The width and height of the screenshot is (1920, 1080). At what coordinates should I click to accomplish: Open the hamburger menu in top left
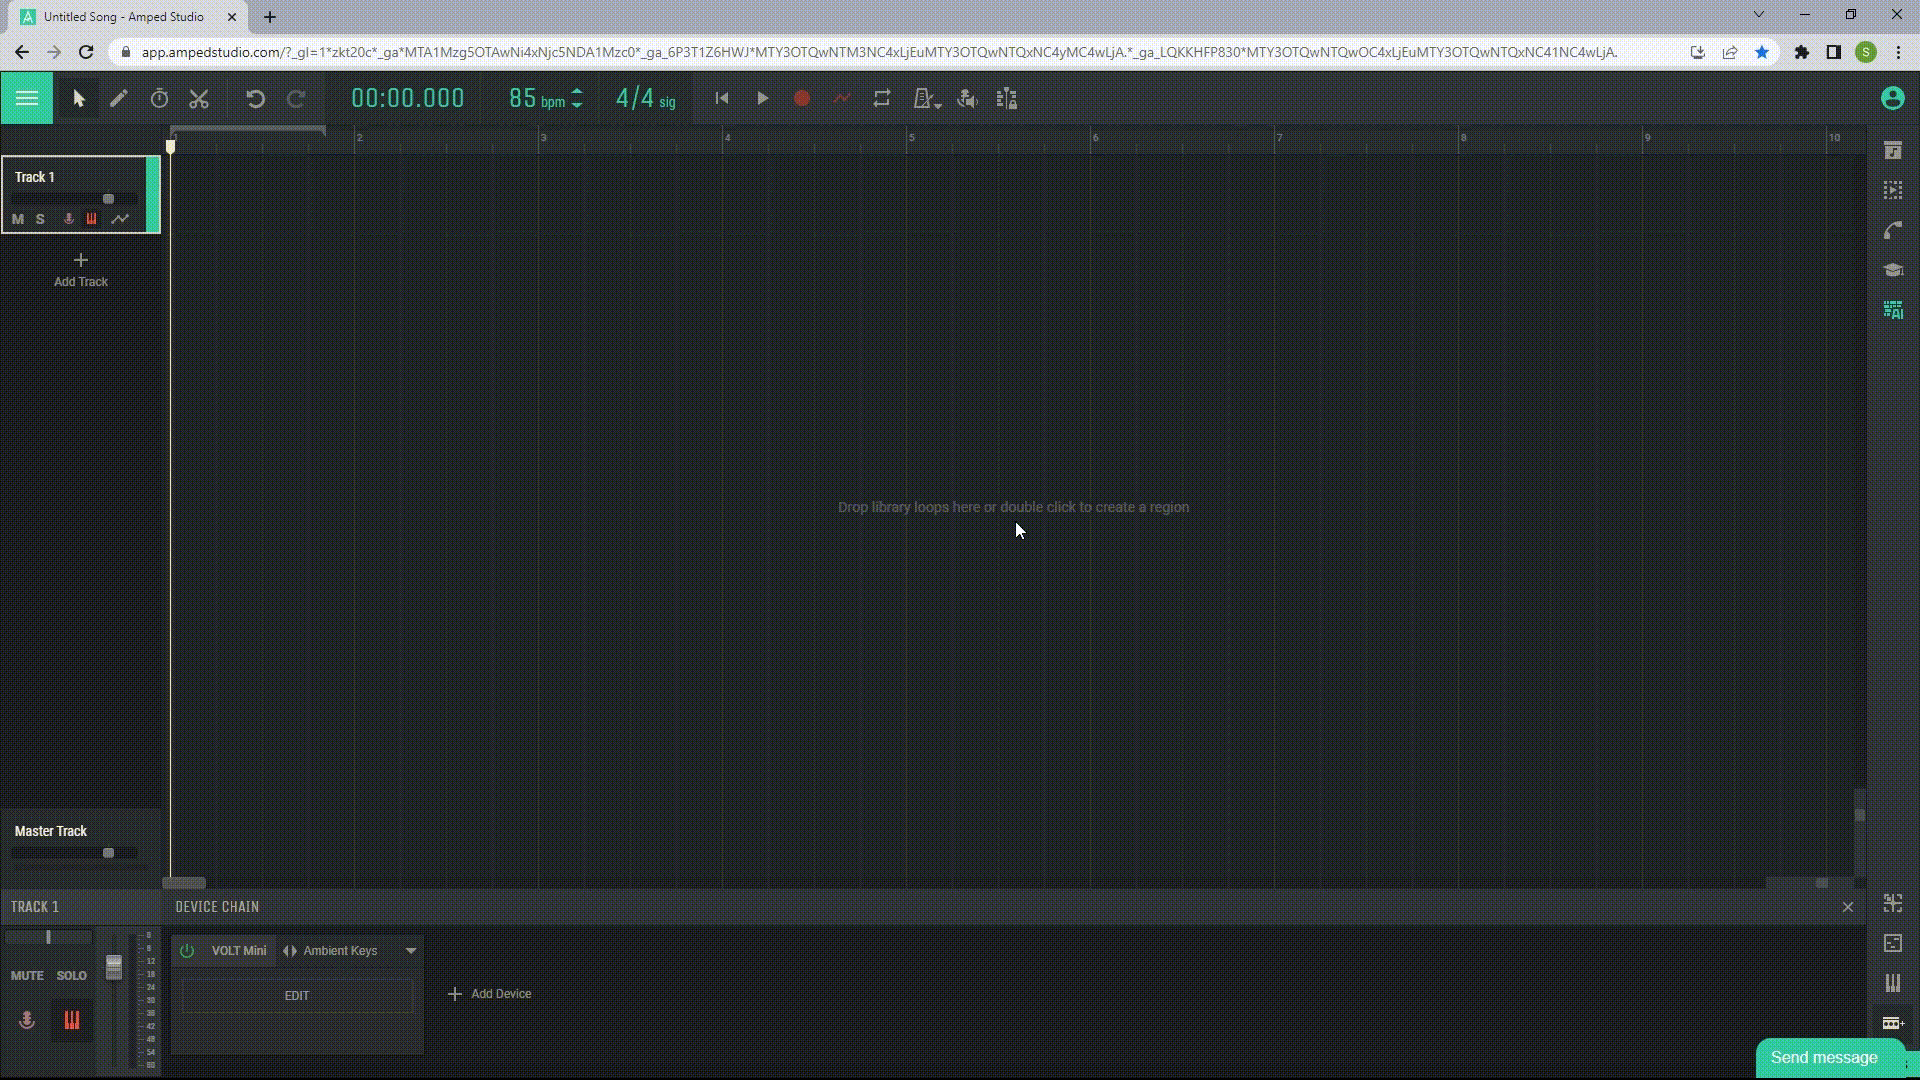click(26, 98)
